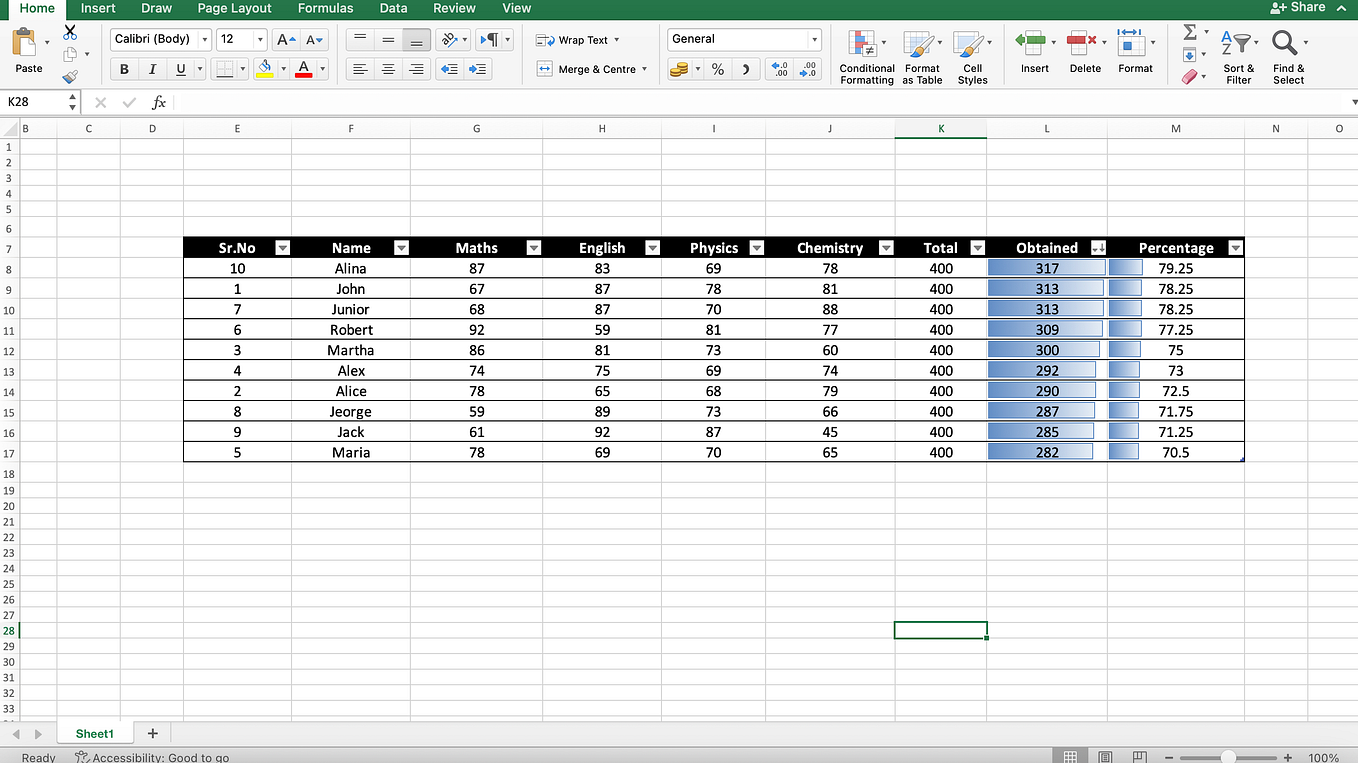Viewport: 1358px width, 763px height.
Task: Toggle bold formatting
Action: point(123,70)
